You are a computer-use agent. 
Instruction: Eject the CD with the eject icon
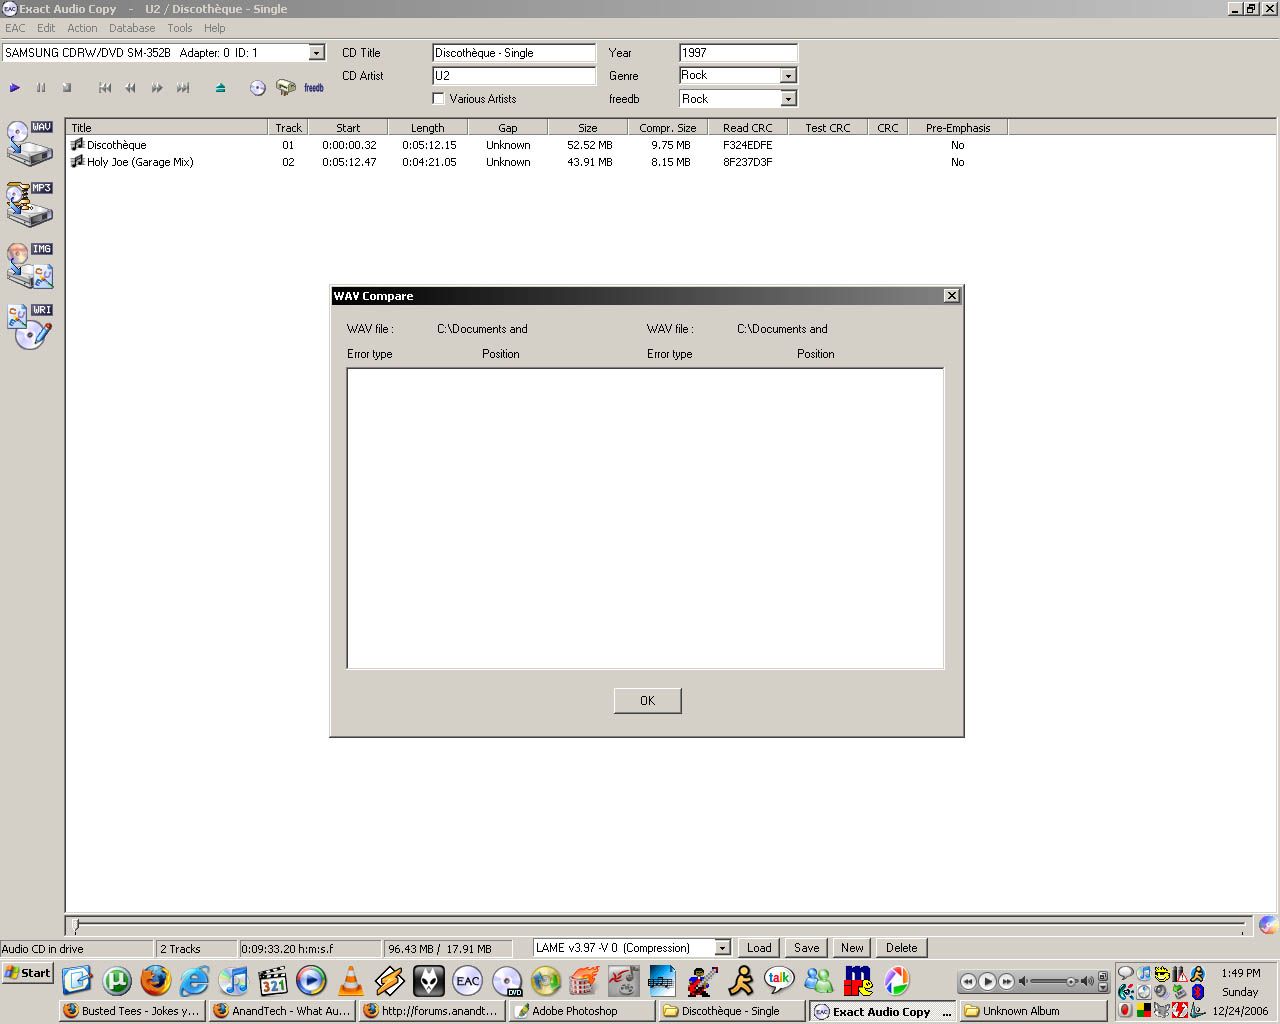(x=220, y=88)
